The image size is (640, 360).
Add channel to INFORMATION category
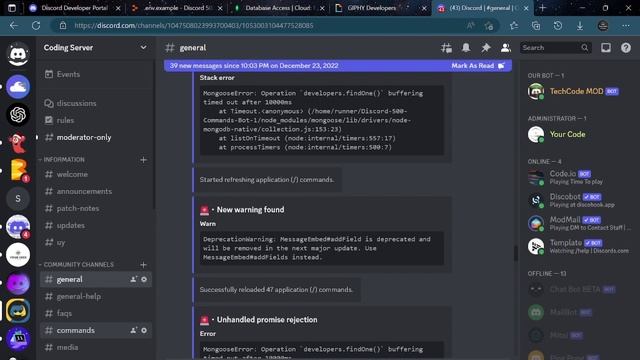point(143,160)
